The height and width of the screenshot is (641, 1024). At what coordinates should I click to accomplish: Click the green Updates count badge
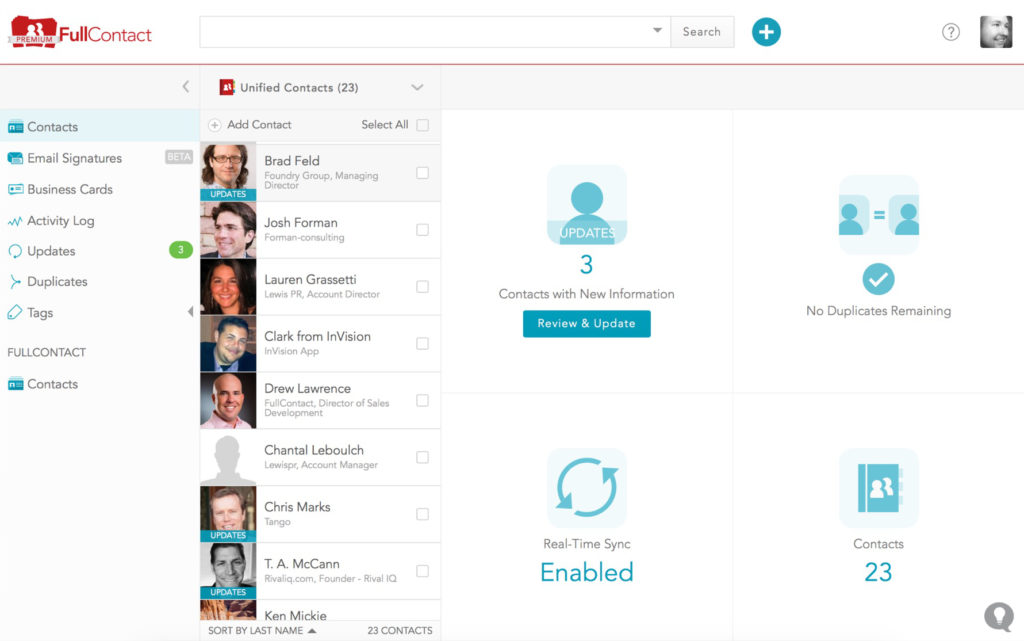click(181, 250)
